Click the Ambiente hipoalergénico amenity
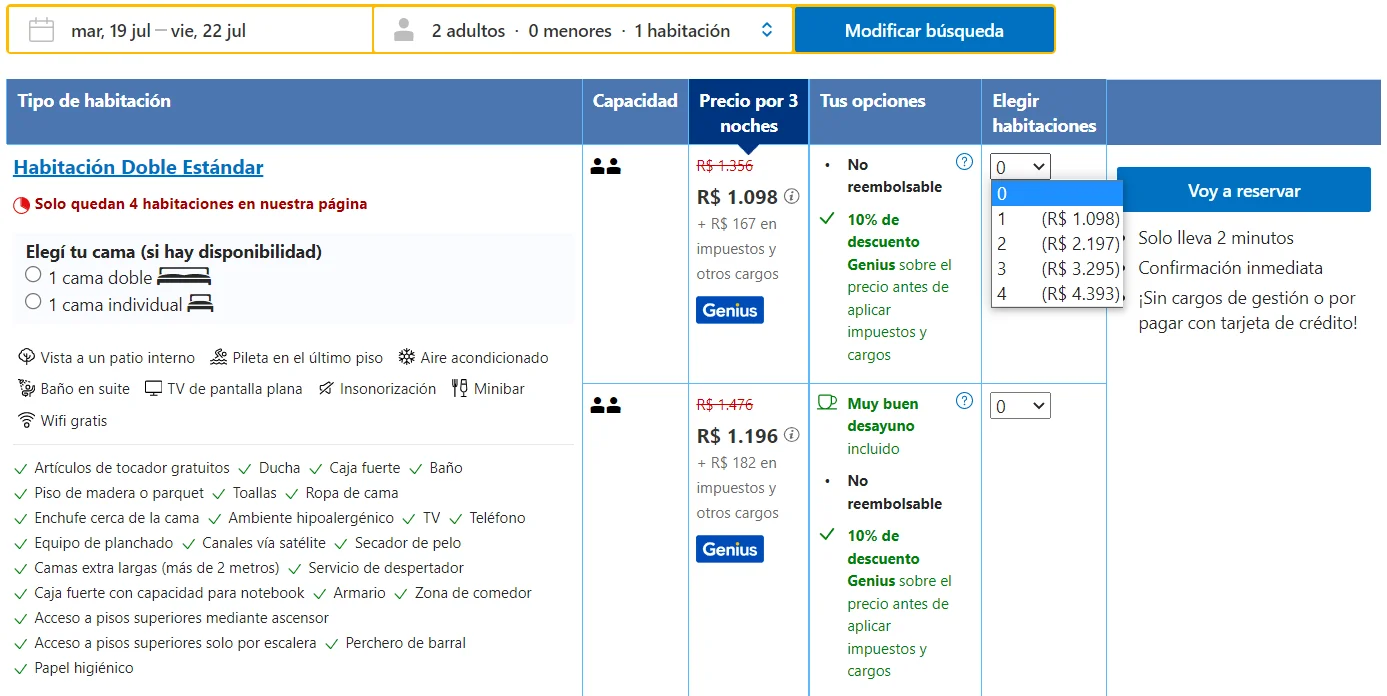The image size is (1387, 696). pyautogui.click(x=311, y=518)
